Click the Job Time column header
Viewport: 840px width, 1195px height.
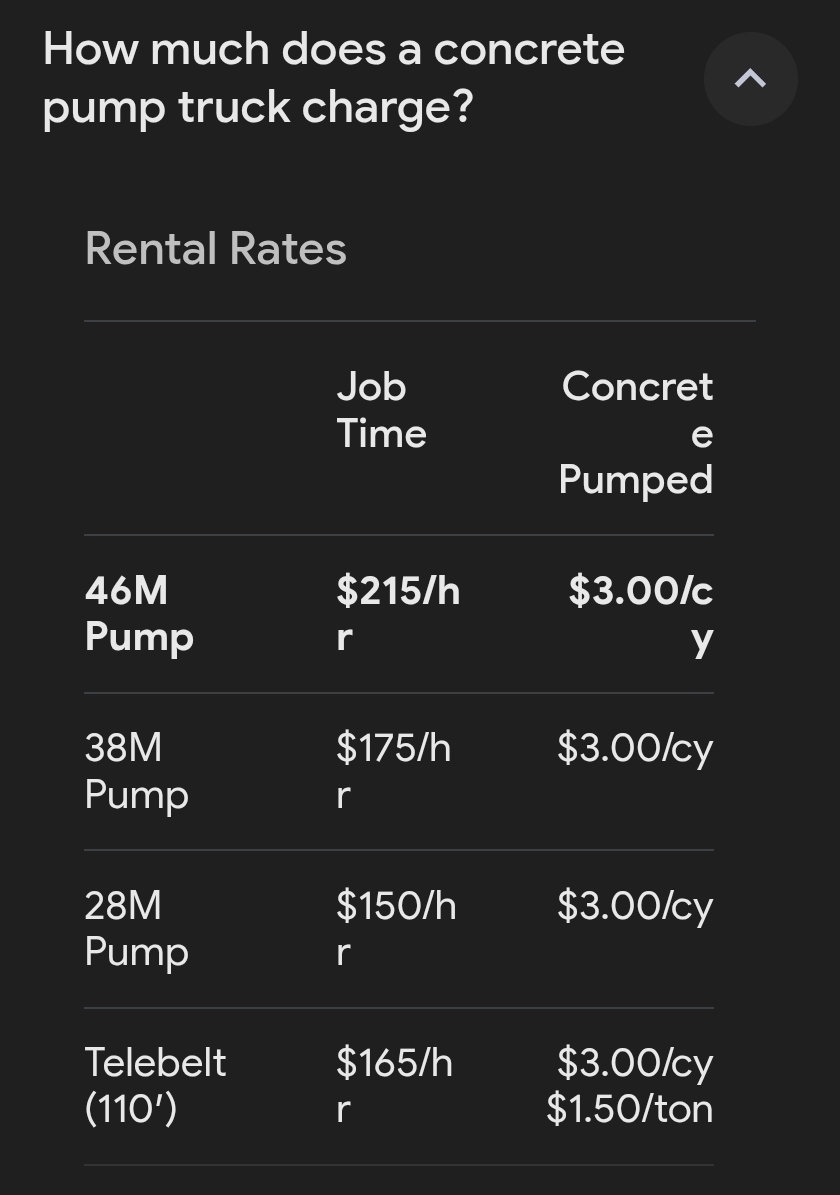(381, 410)
